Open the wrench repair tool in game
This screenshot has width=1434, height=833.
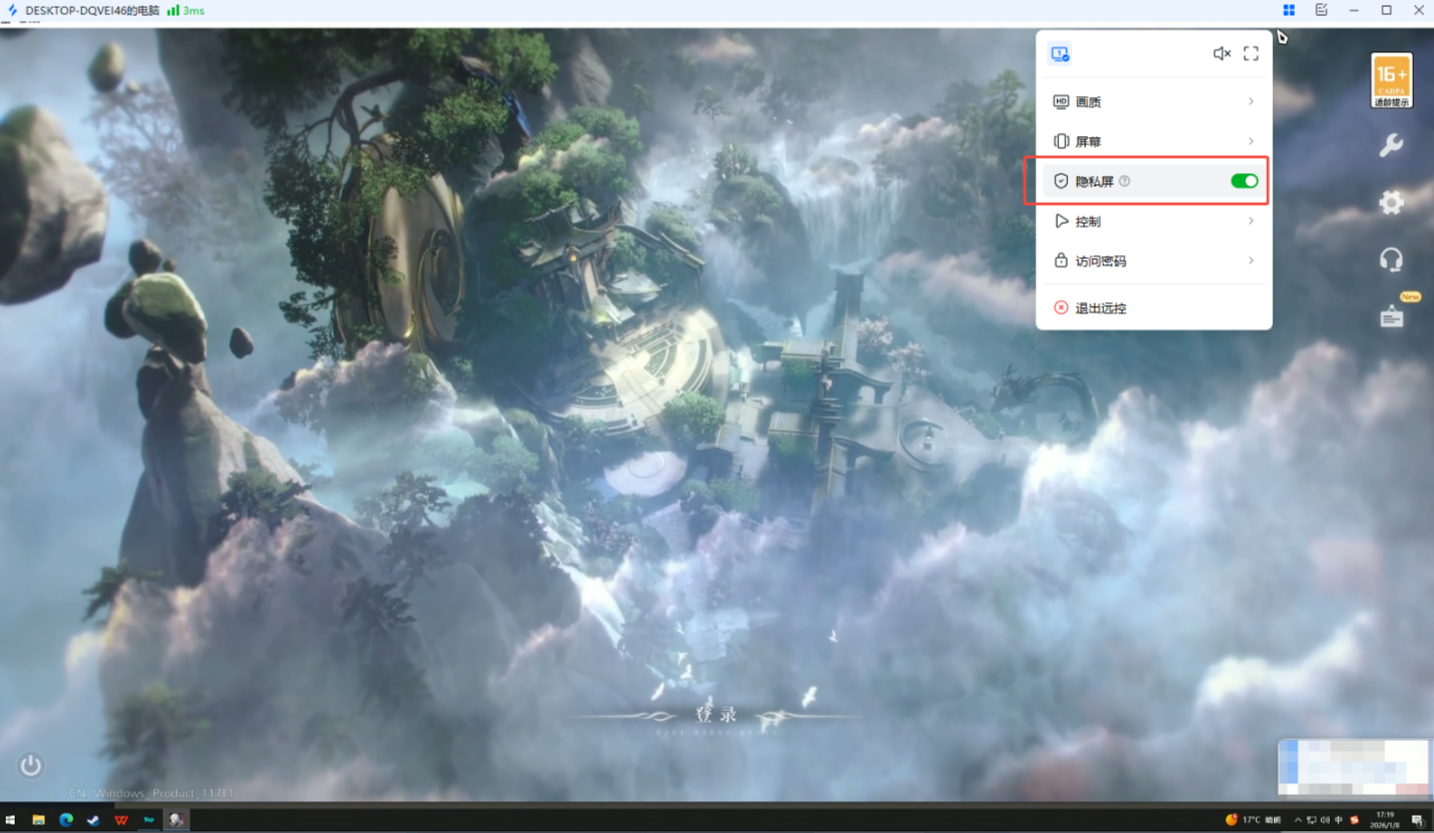1391,145
